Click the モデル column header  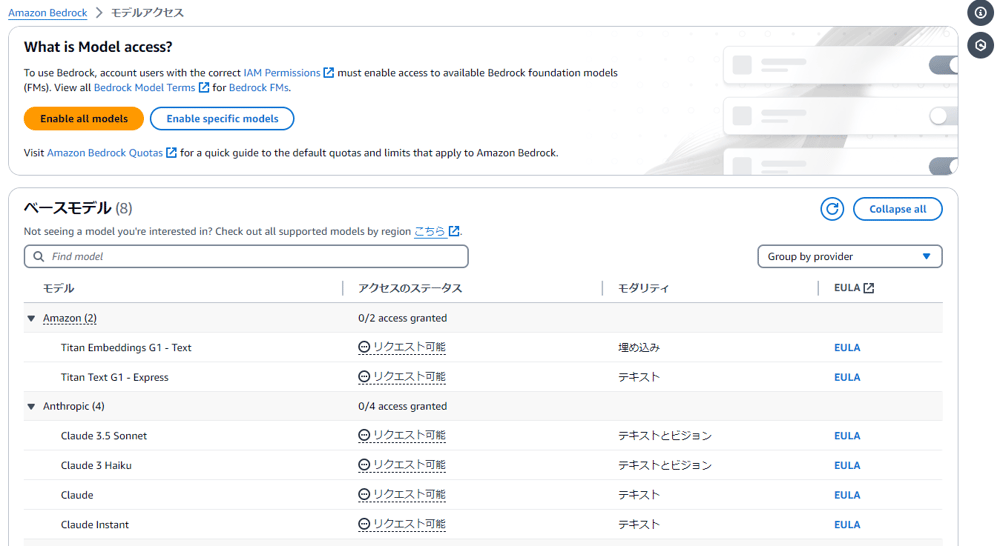pos(59,288)
